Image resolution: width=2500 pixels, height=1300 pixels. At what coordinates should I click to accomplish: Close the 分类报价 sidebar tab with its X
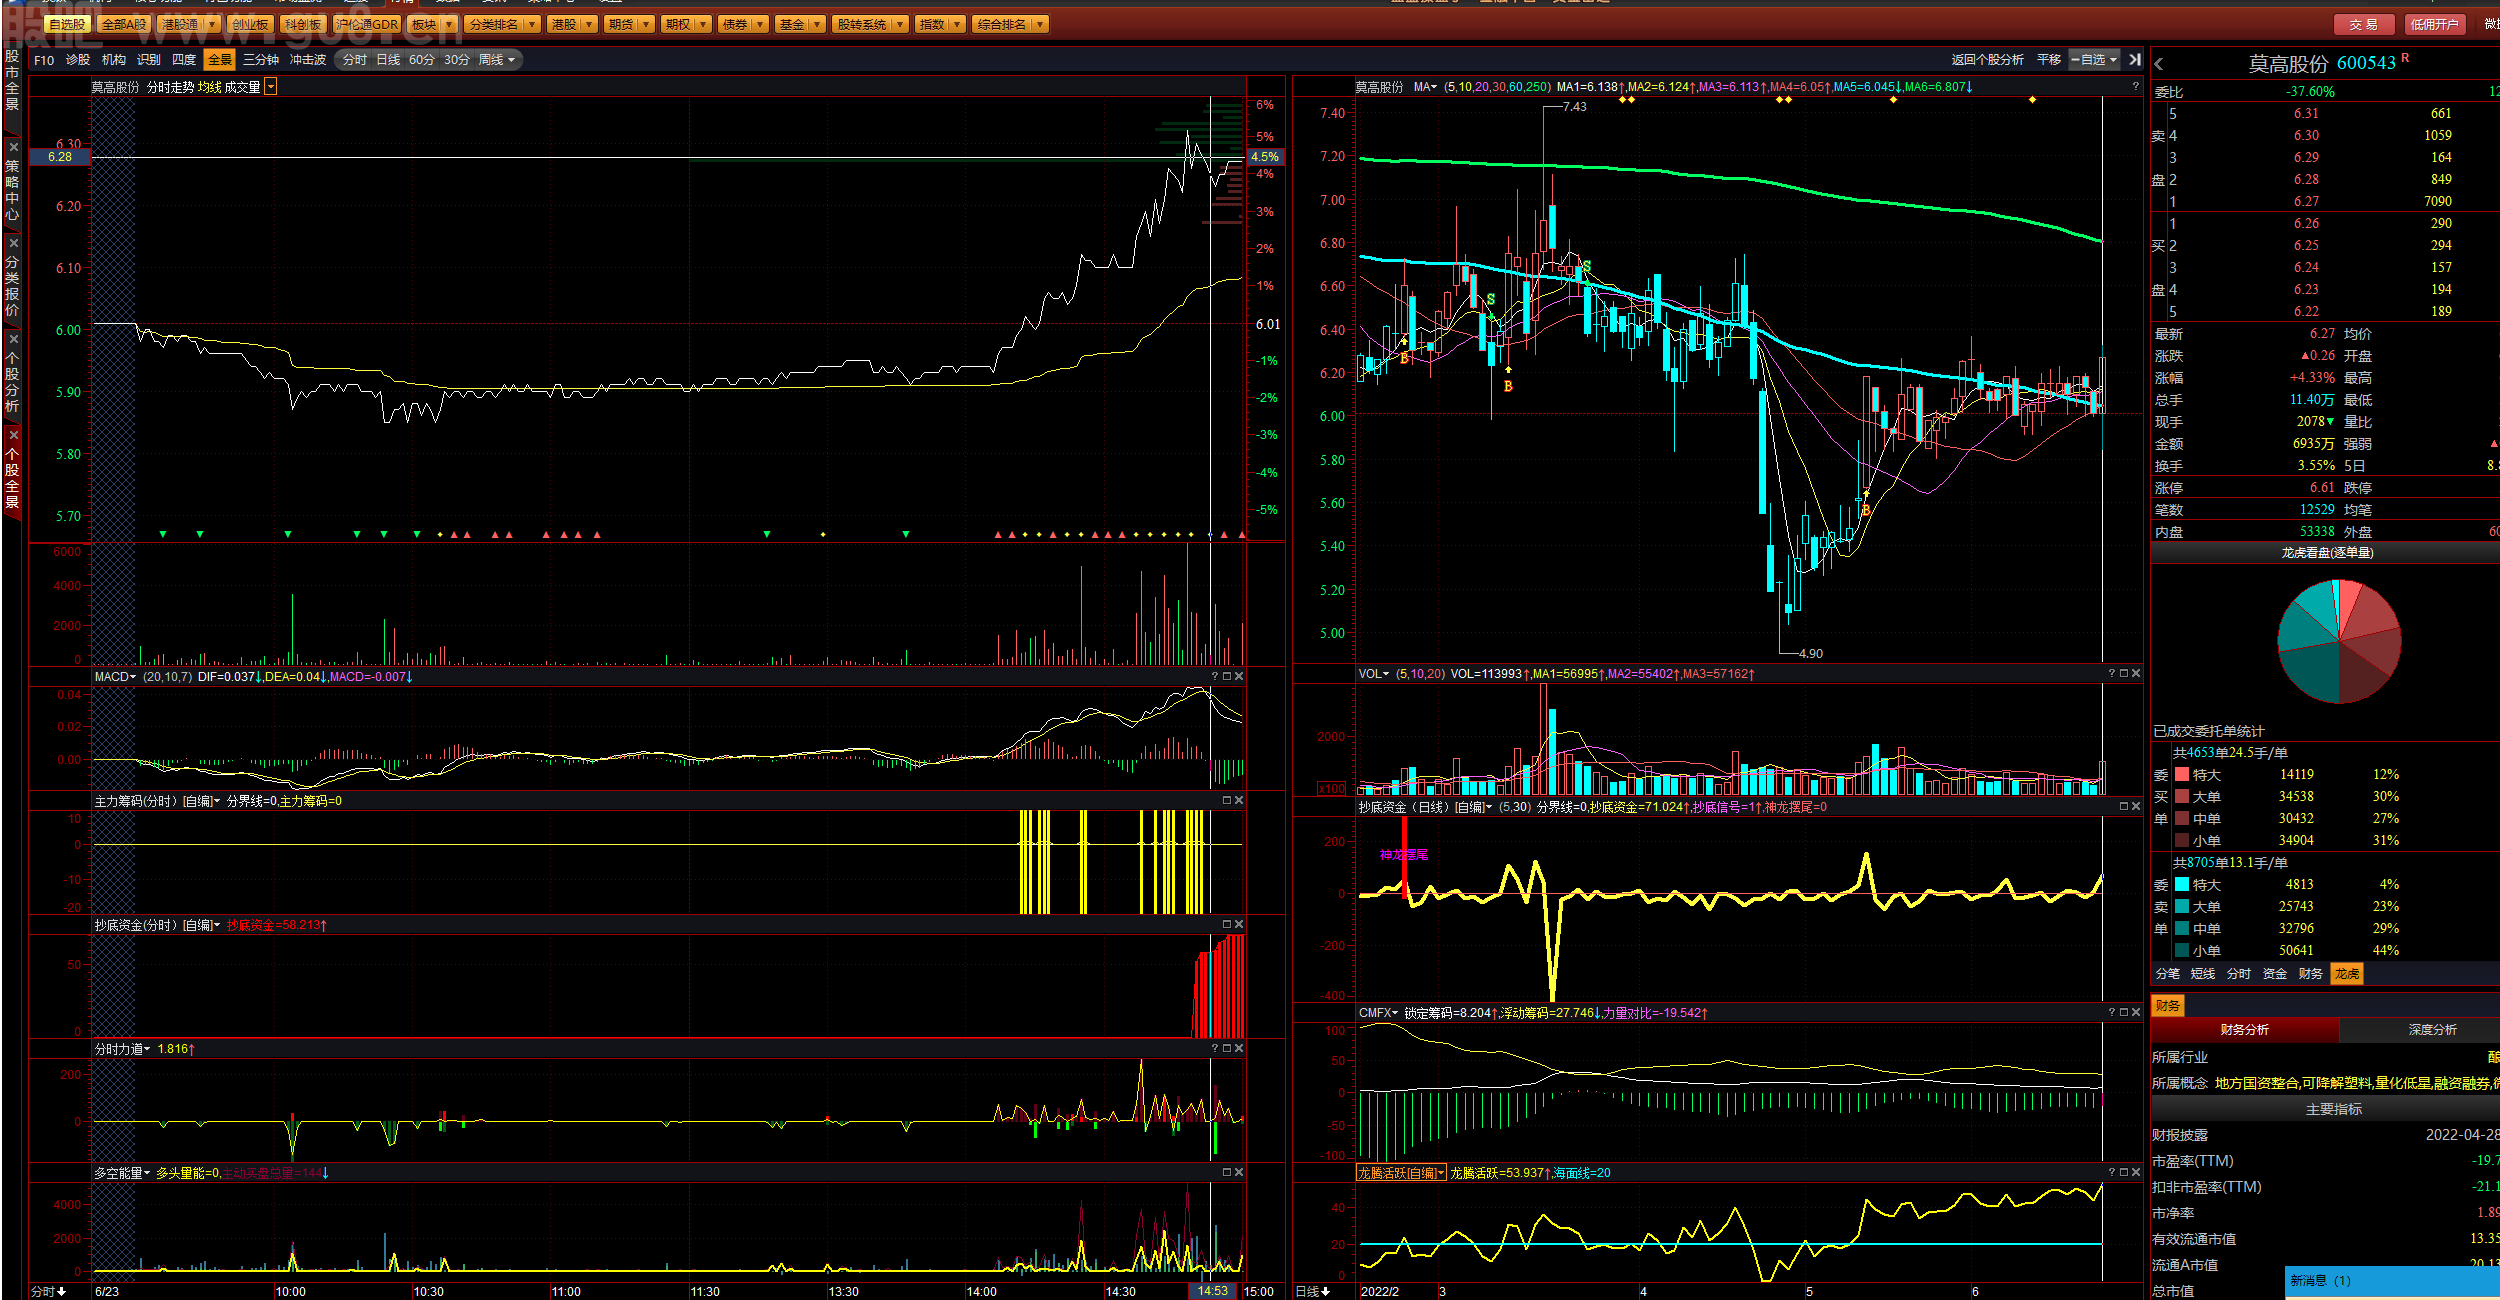(x=13, y=243)
